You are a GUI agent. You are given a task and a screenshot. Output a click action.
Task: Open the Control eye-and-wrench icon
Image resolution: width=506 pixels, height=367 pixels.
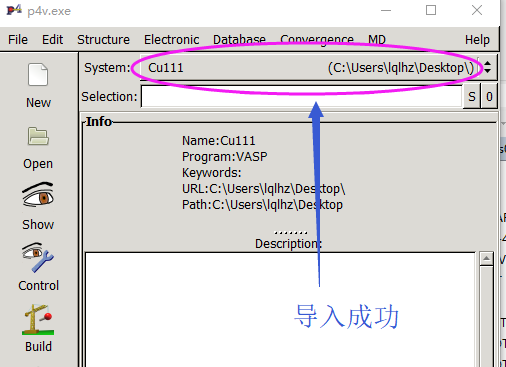point(38,257)
